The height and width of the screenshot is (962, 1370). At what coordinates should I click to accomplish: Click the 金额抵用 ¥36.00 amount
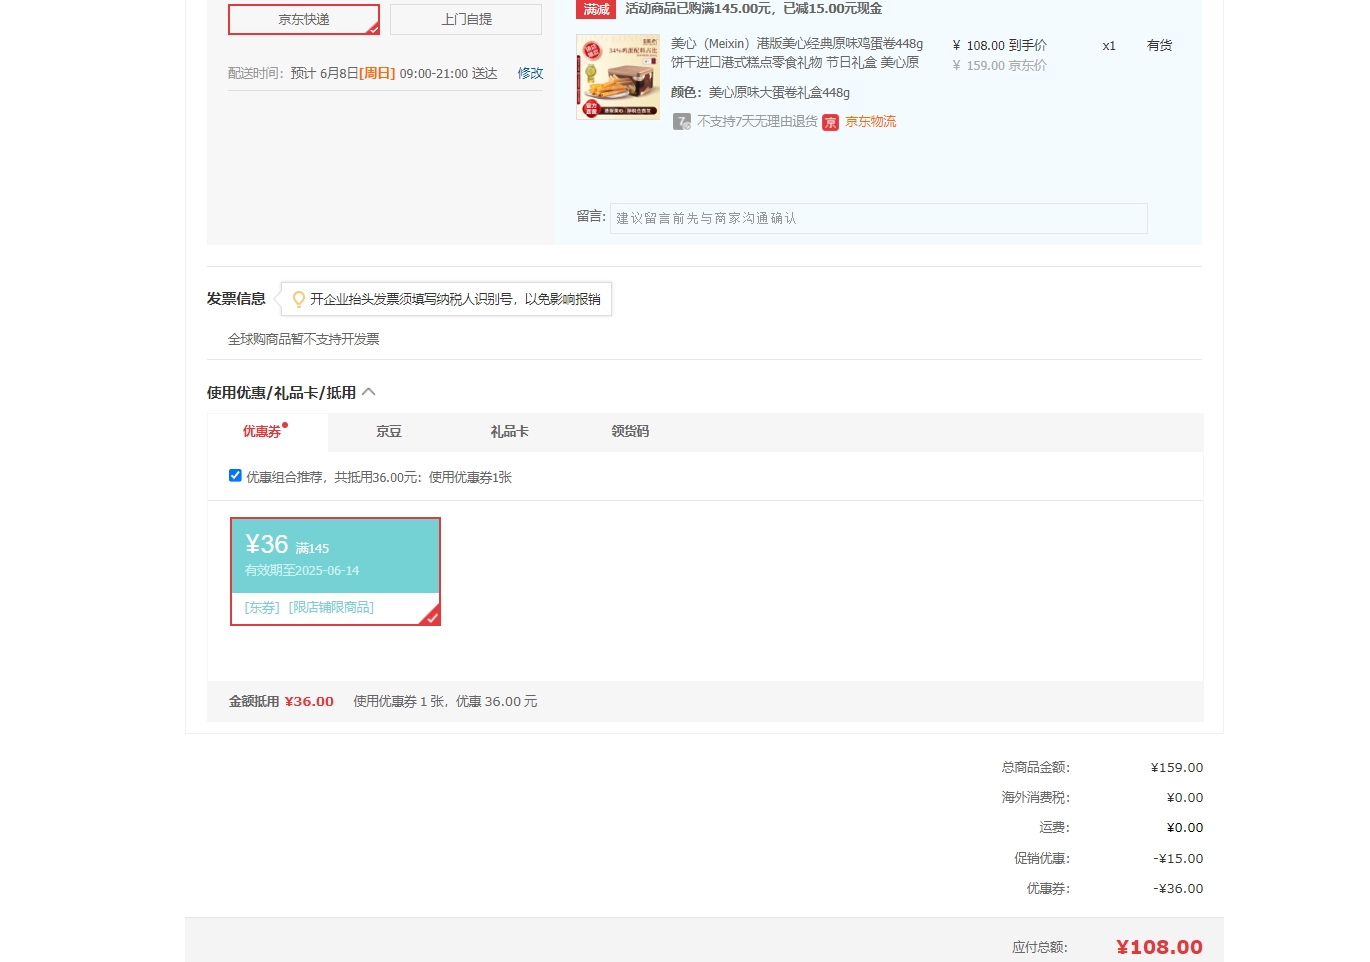coord(309,702)
